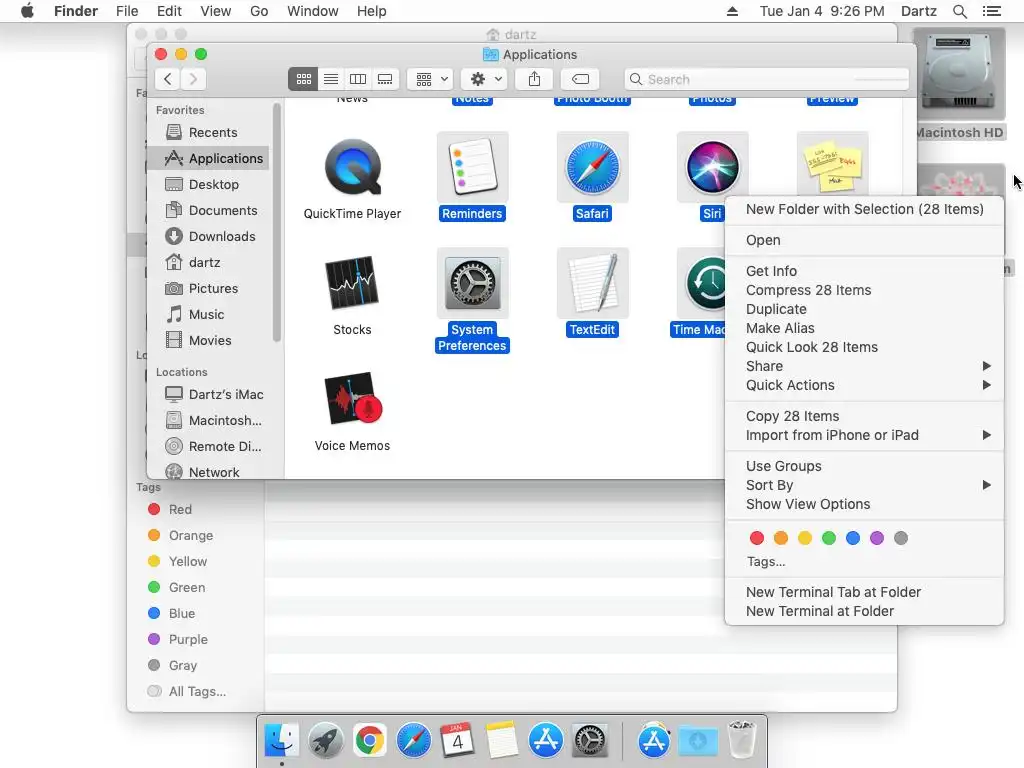
Task: Select Applications in the sidebar
Action: [x=209, y=158]
